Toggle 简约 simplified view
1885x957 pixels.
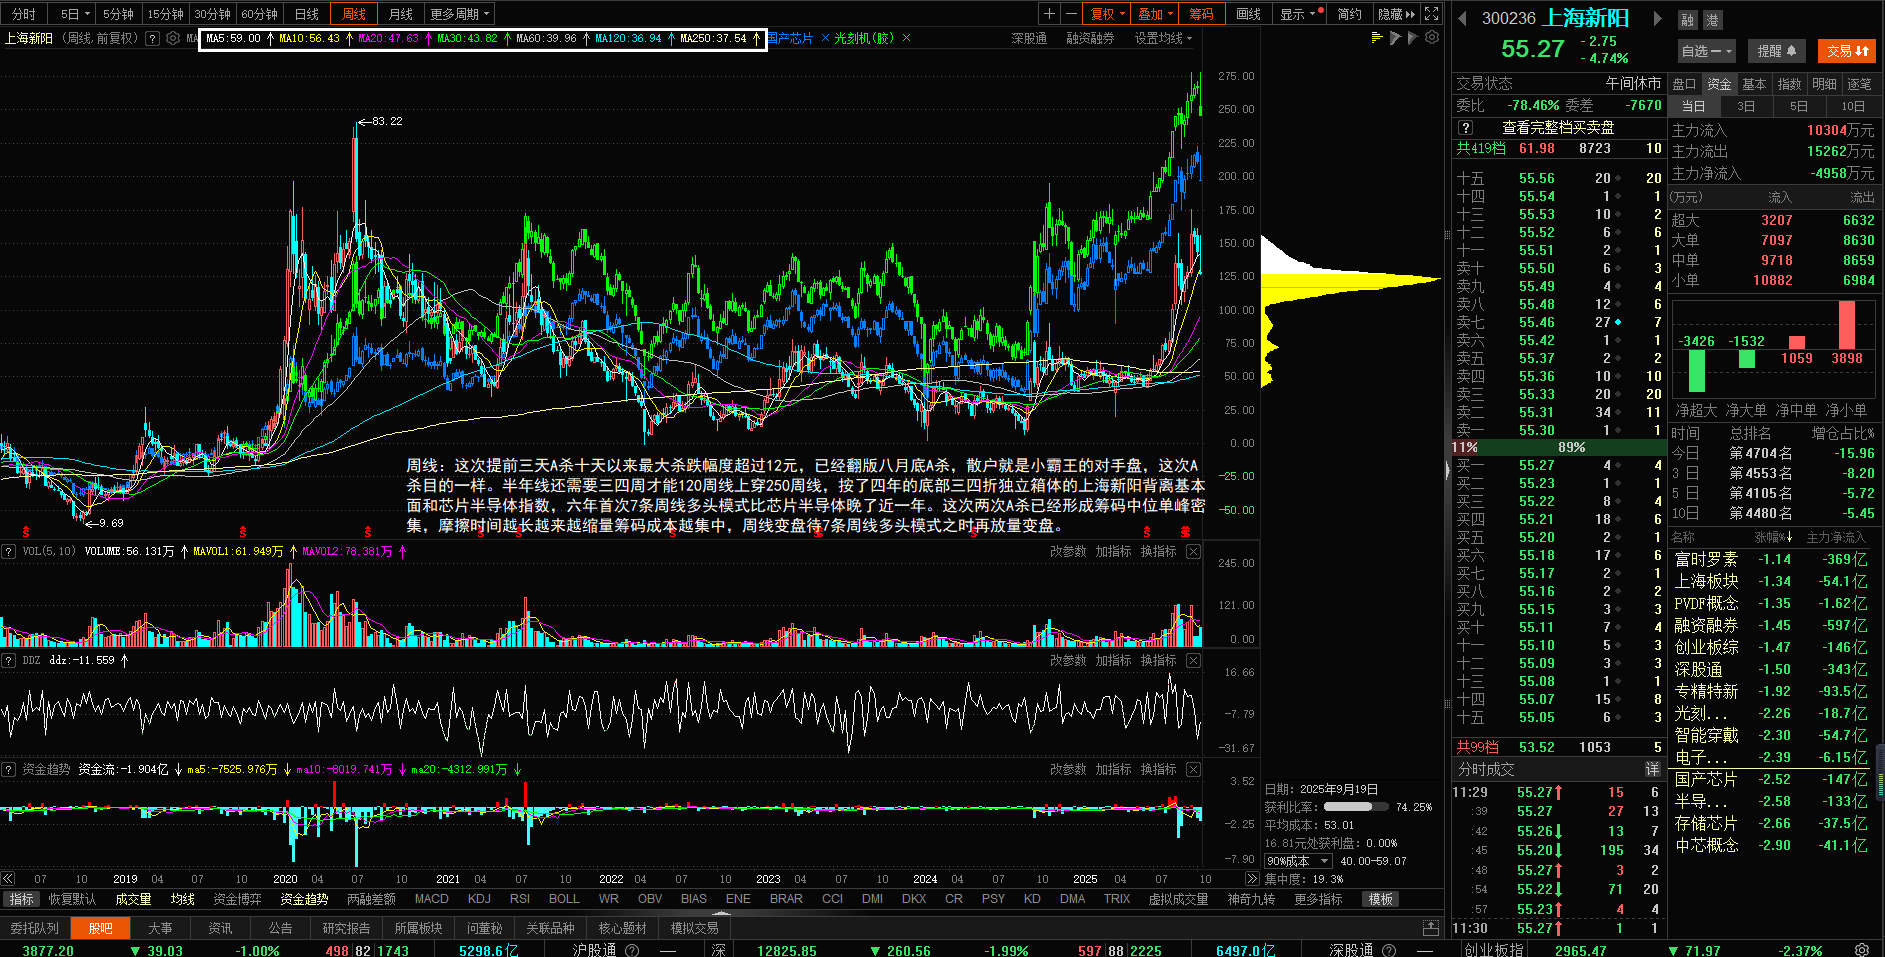point(1350,14)
